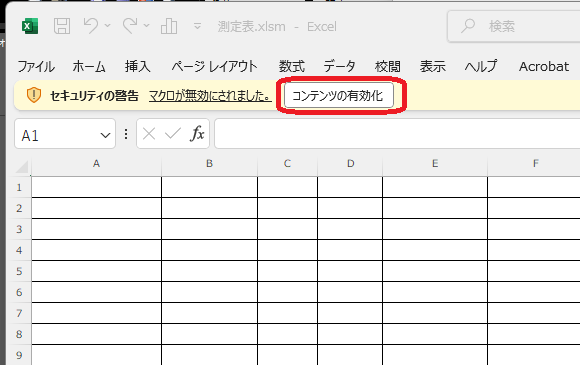
Task: Open the 数式 tab
Action: 291,67
